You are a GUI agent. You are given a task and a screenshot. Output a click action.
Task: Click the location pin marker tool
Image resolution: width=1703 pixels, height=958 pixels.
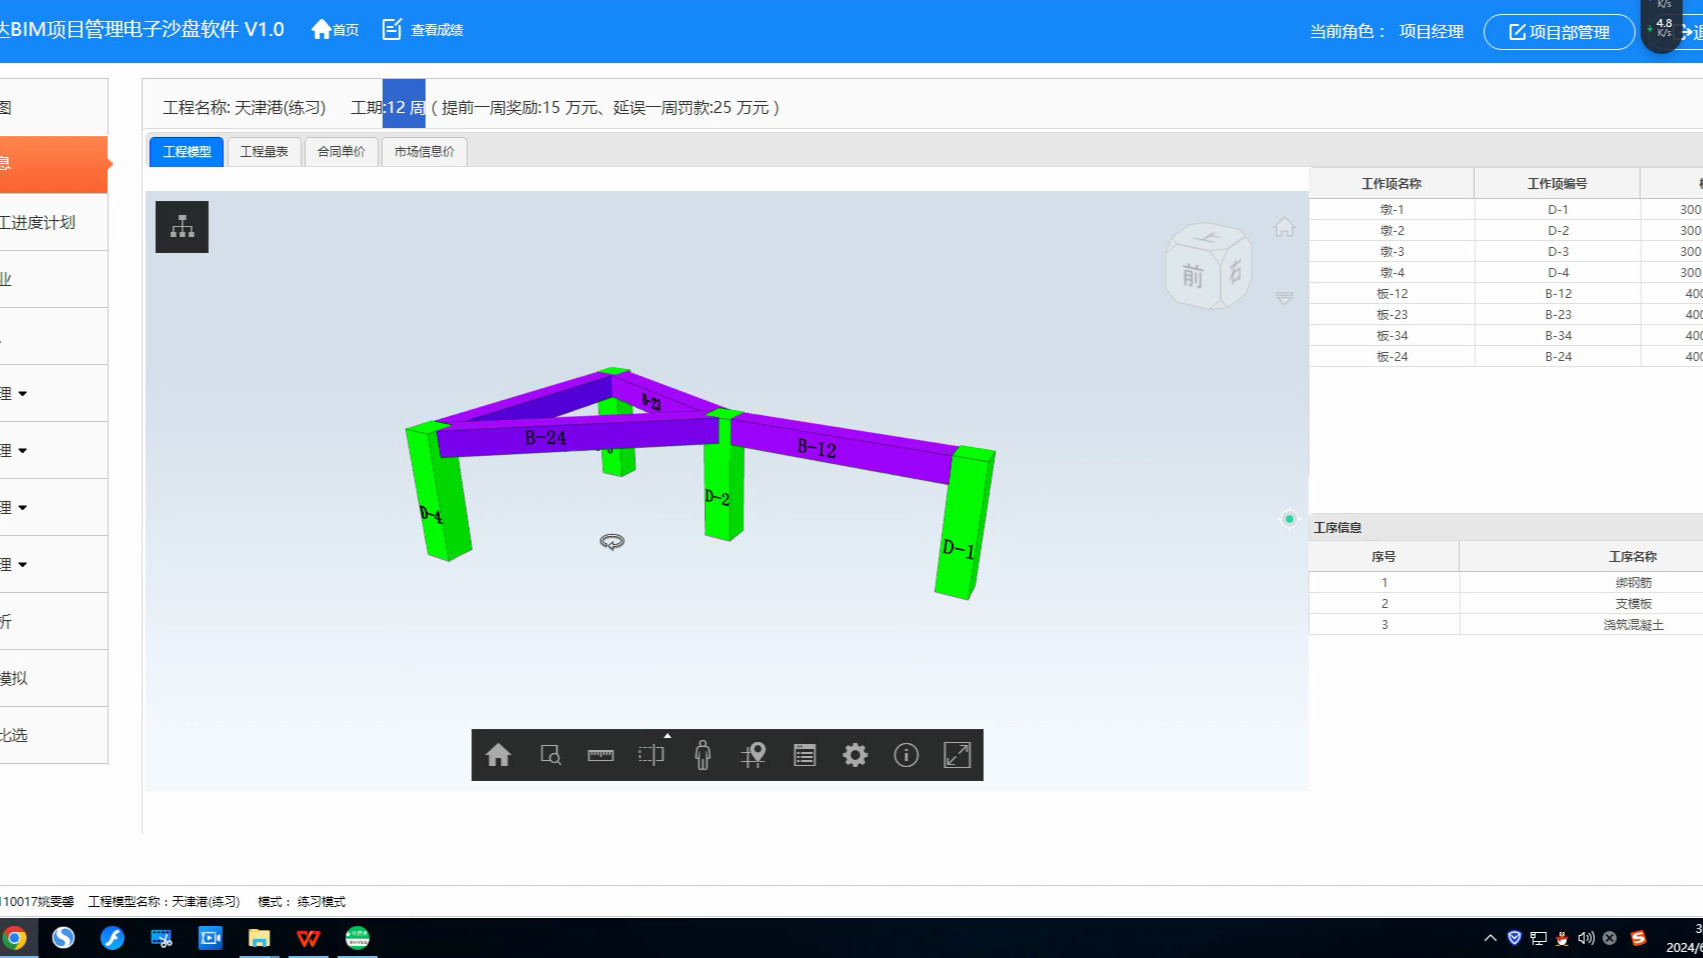[754, 755]
